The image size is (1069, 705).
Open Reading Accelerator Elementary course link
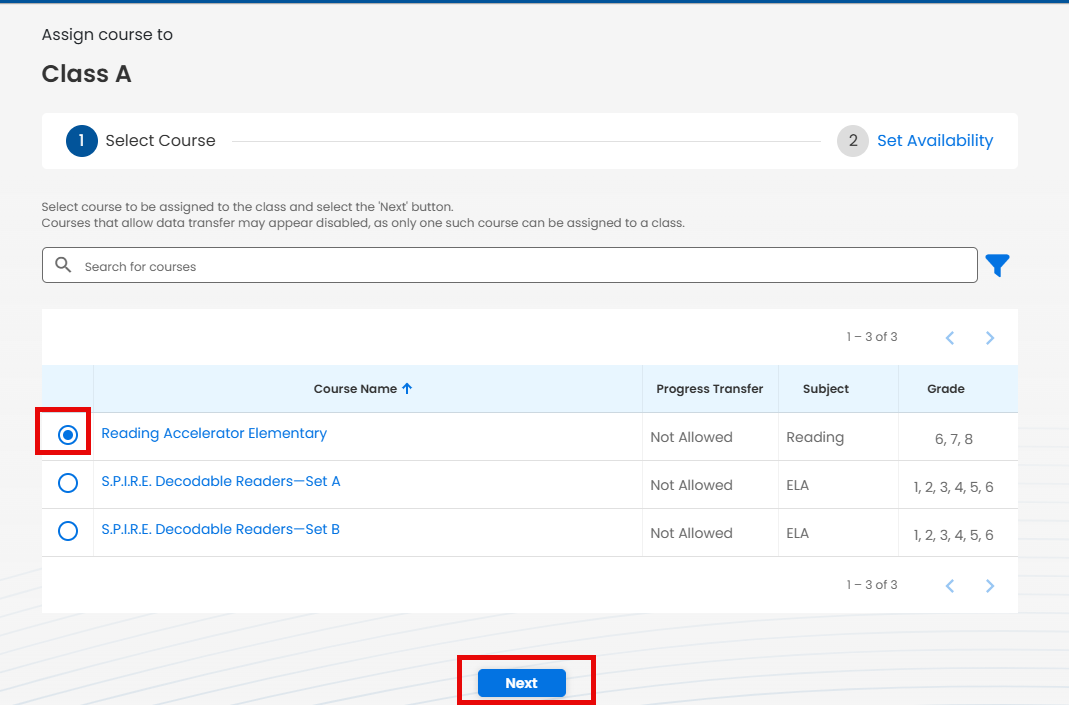point(214,433)
